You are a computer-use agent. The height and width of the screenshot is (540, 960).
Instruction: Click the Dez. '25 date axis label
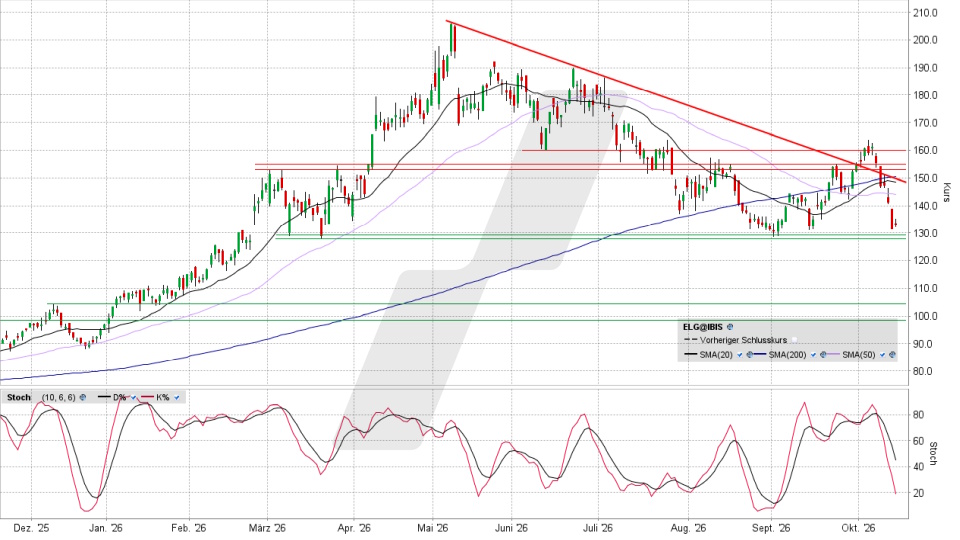click(x=31, y=528)
